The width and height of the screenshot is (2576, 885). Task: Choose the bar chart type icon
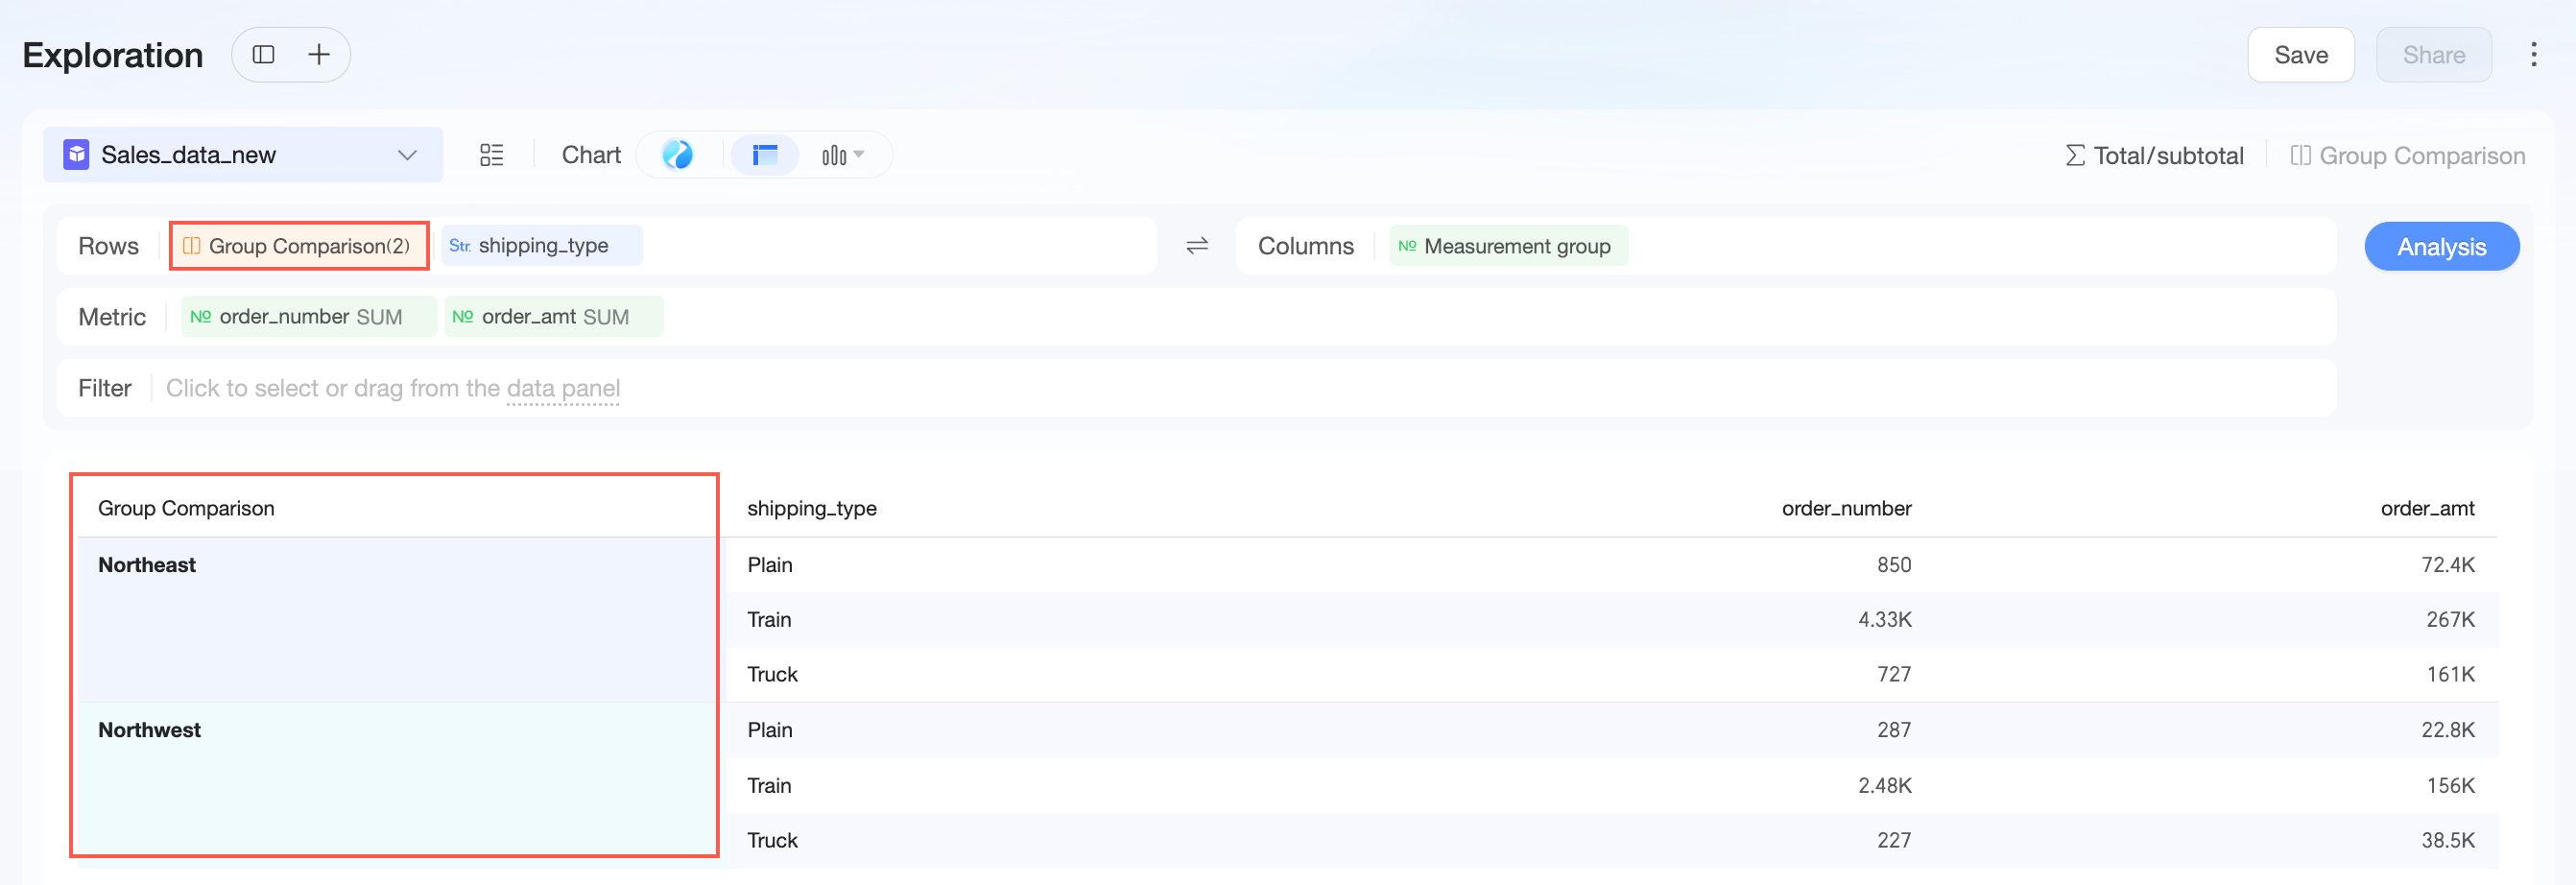(x=833, y=155)
